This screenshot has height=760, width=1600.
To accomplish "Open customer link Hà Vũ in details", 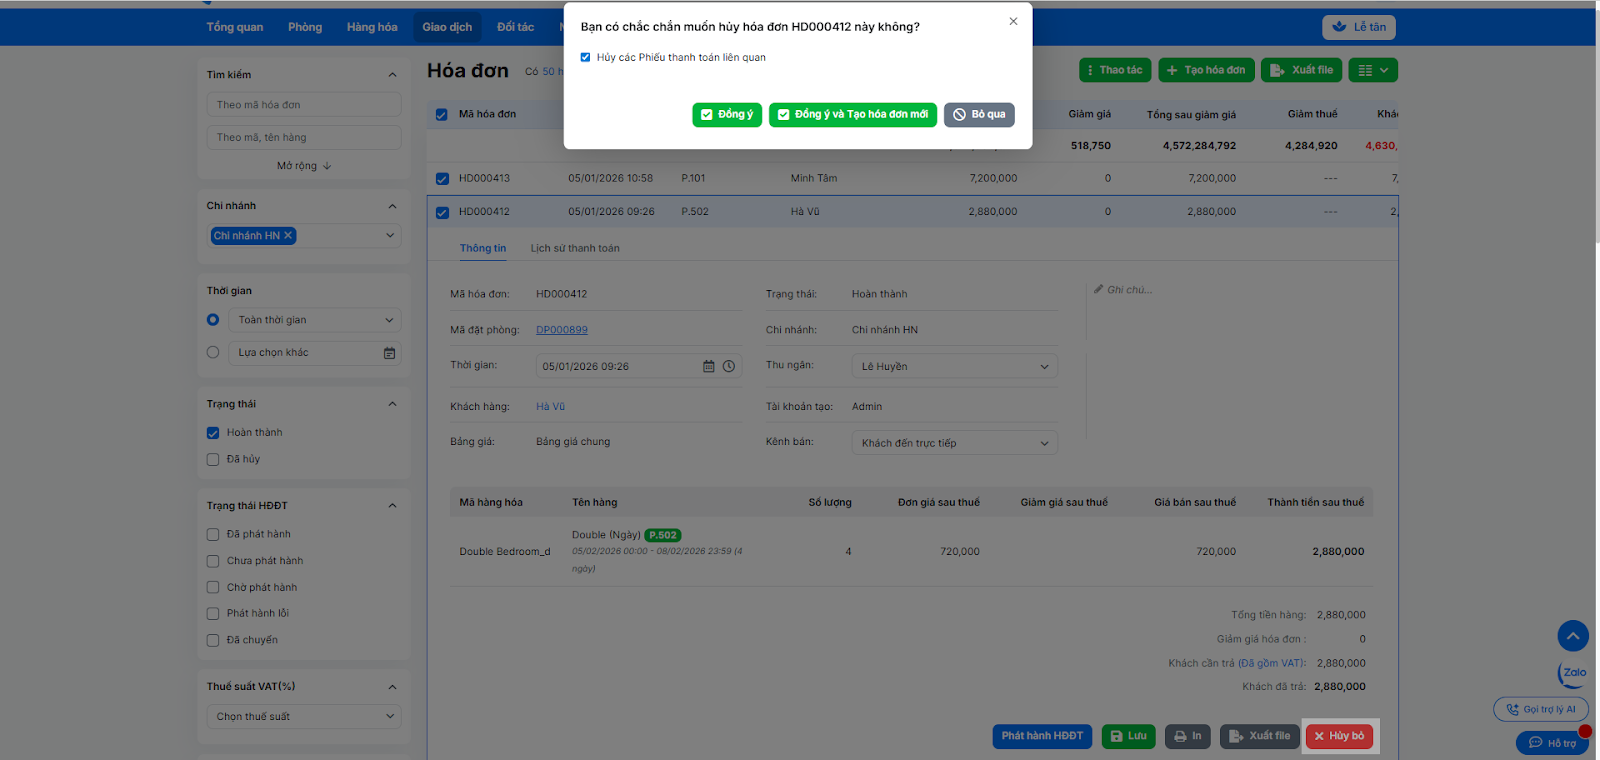I will [x=550, y=407].
